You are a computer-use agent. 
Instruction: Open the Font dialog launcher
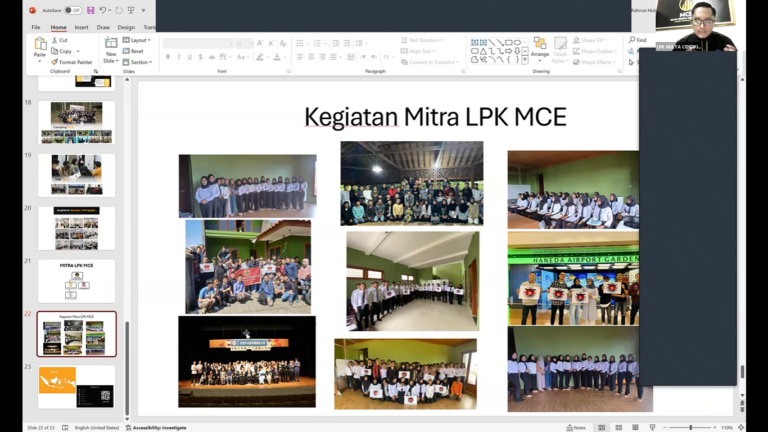[288, 72]
